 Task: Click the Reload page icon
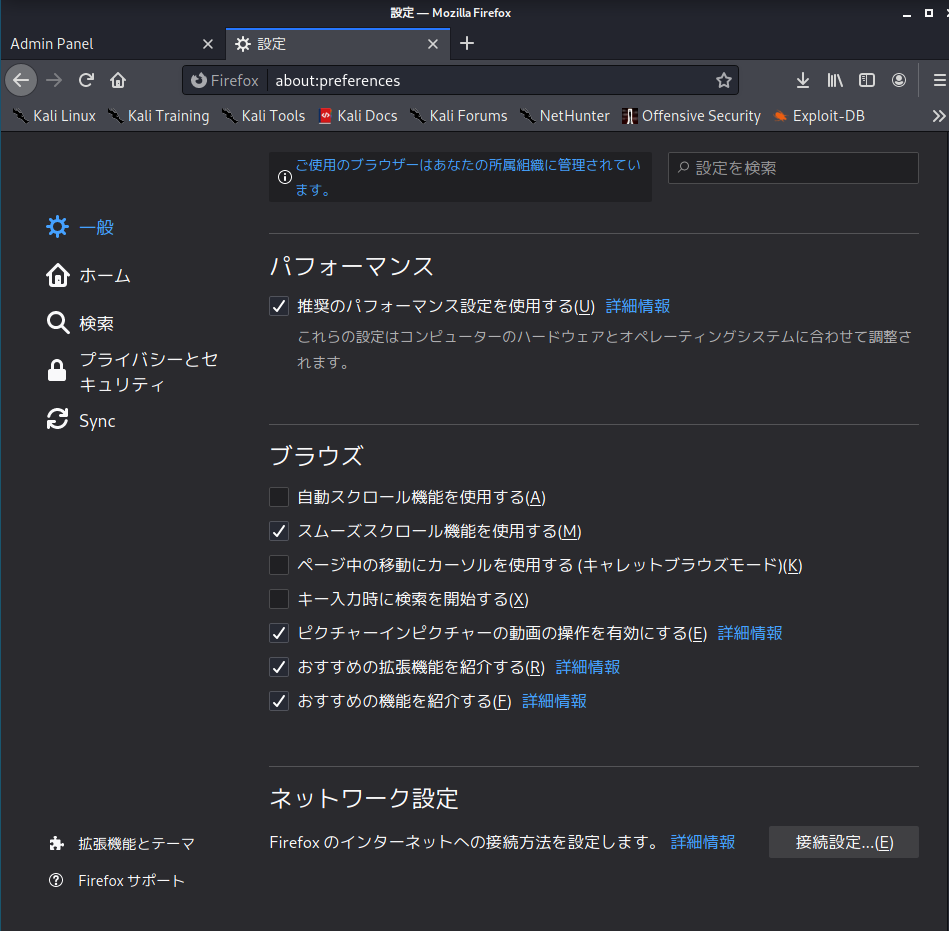click(87, 80)
